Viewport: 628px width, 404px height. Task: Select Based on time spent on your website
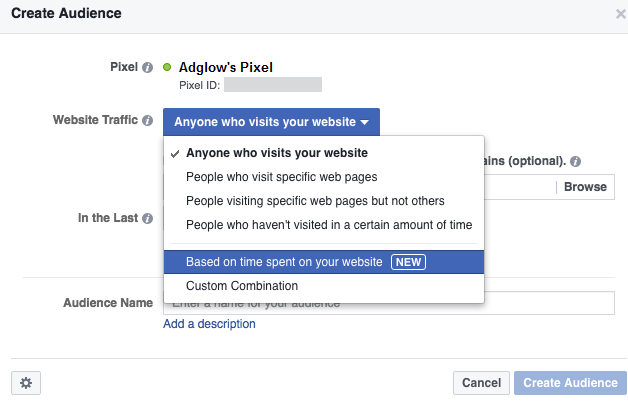[324, 262]
